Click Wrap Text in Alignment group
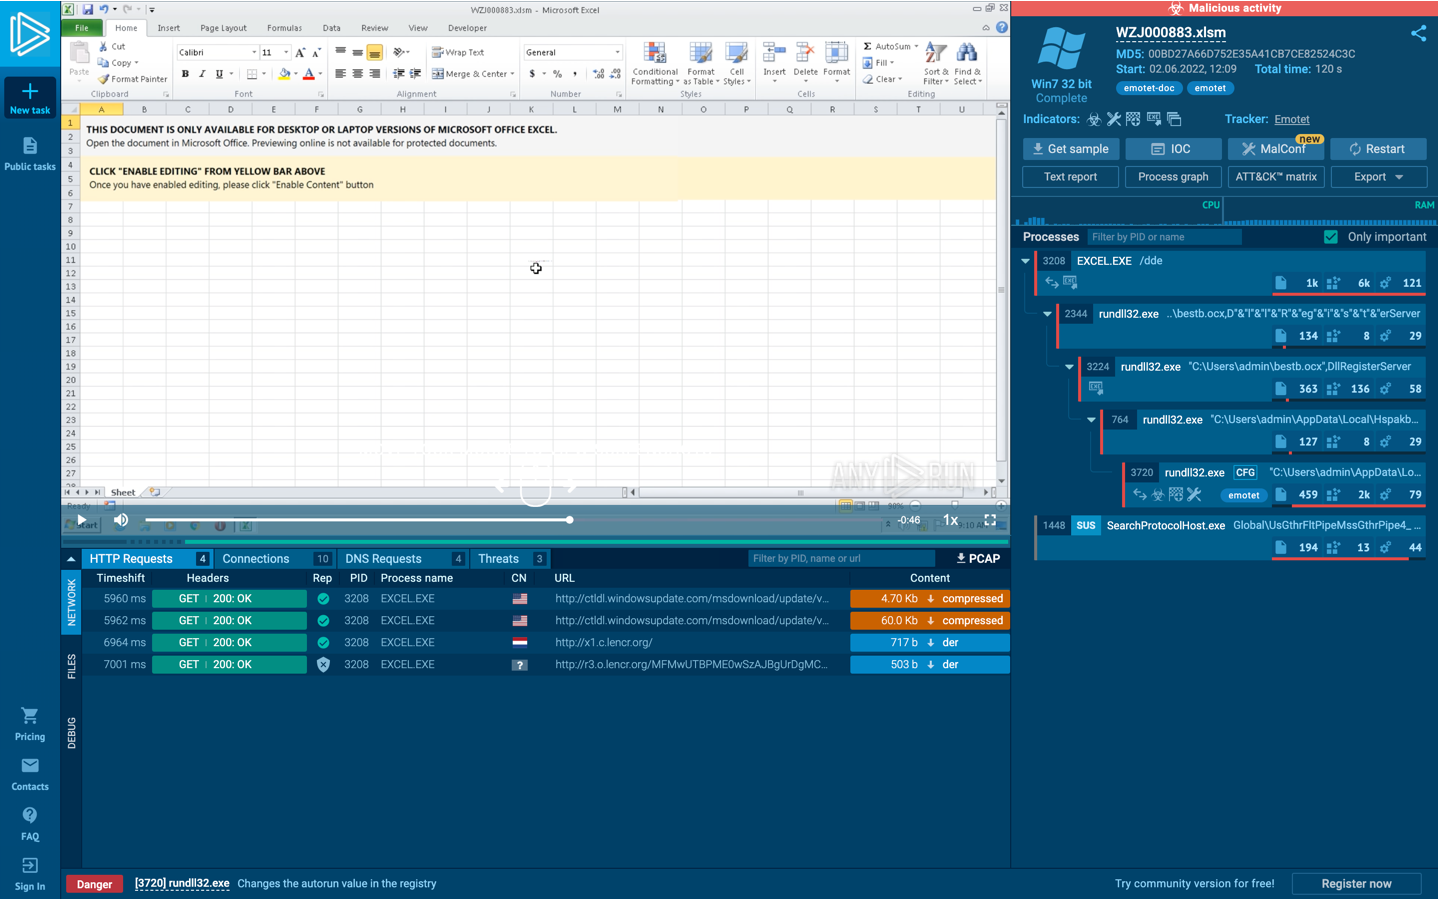Viewport: 1439px width, 899px height. coord(458,52)
